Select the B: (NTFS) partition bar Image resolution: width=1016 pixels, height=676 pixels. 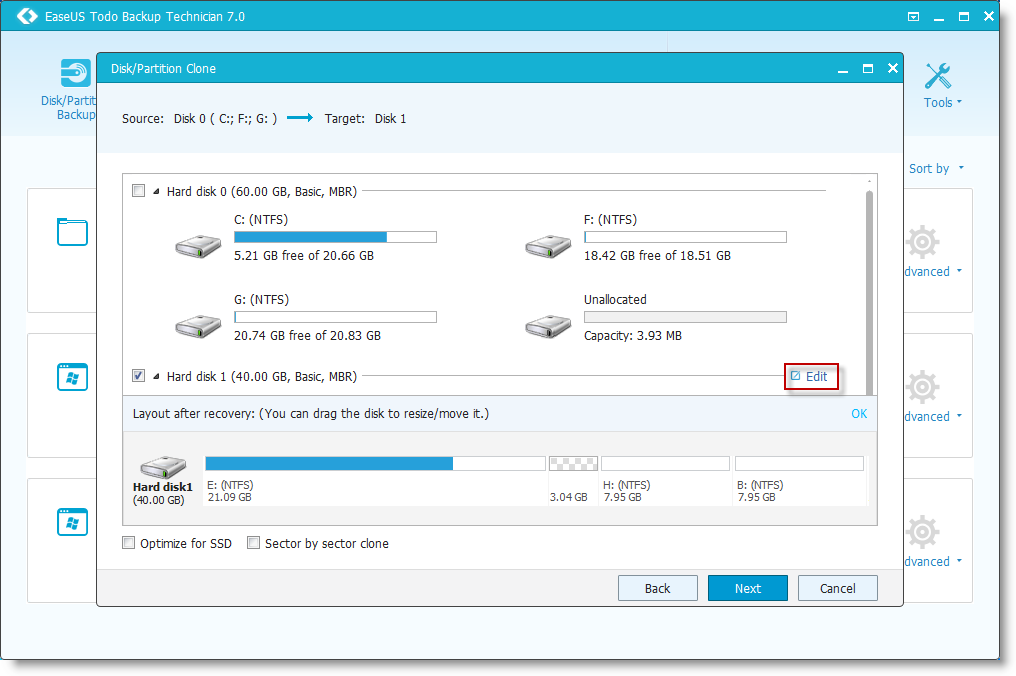coord(800,463)
